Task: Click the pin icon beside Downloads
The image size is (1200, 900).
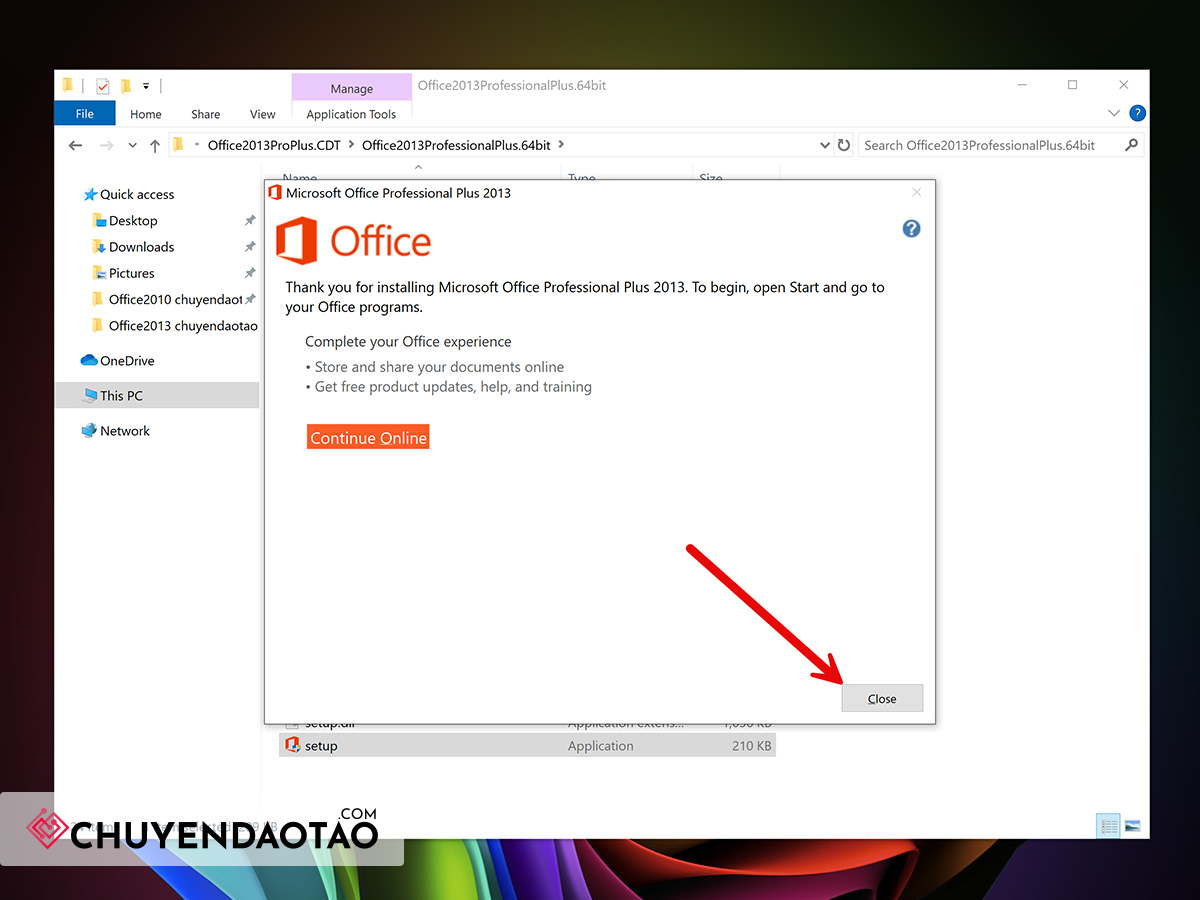Action: (250, 247)
